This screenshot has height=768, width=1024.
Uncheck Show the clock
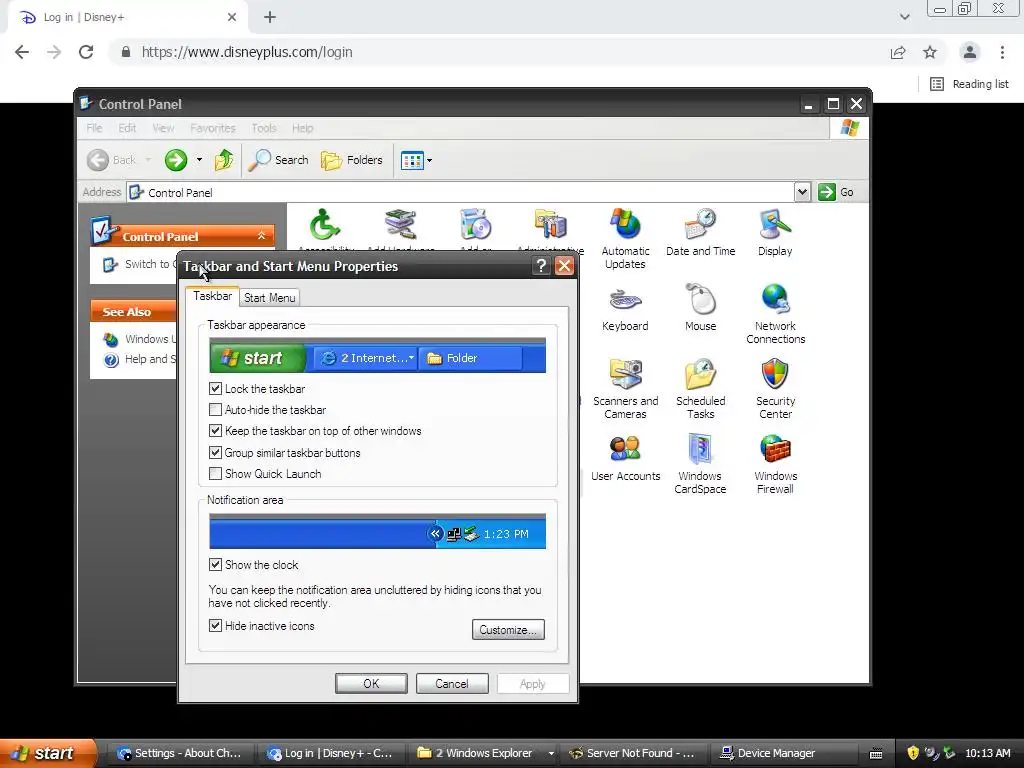point(215,565)
